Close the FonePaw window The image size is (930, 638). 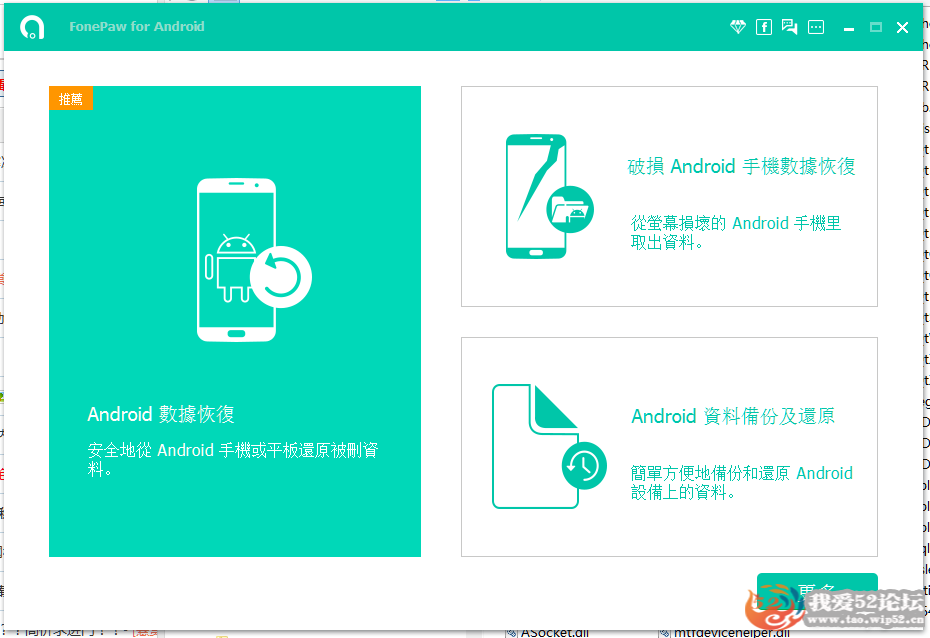[x=902, y=27]
